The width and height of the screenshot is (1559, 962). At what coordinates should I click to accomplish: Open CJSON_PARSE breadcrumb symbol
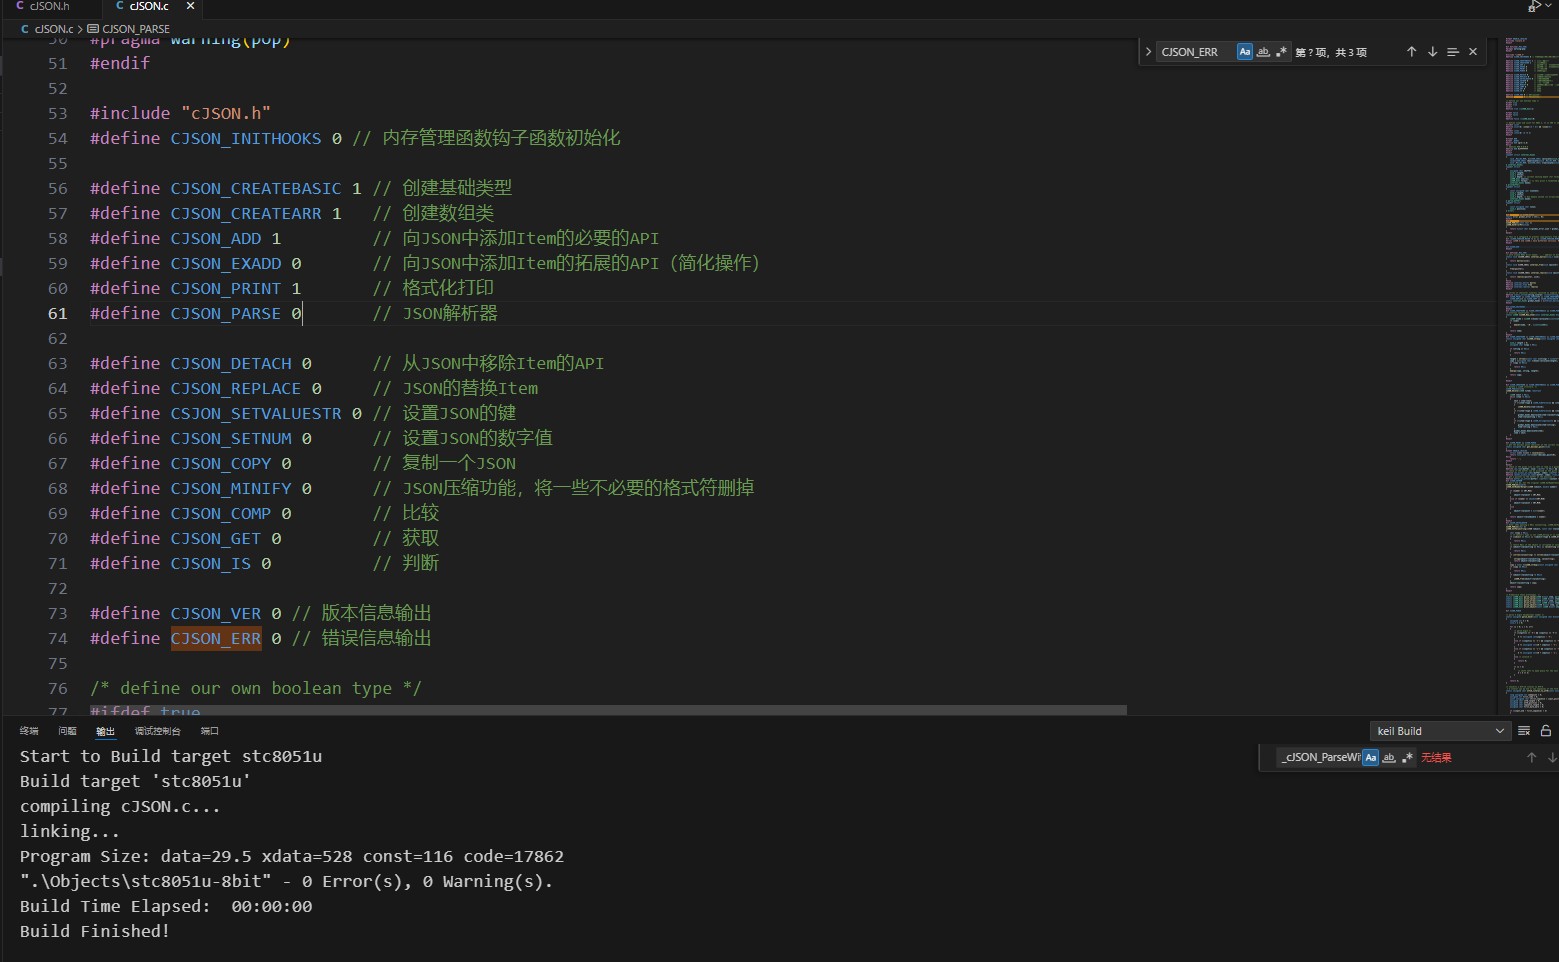(129, 29)
